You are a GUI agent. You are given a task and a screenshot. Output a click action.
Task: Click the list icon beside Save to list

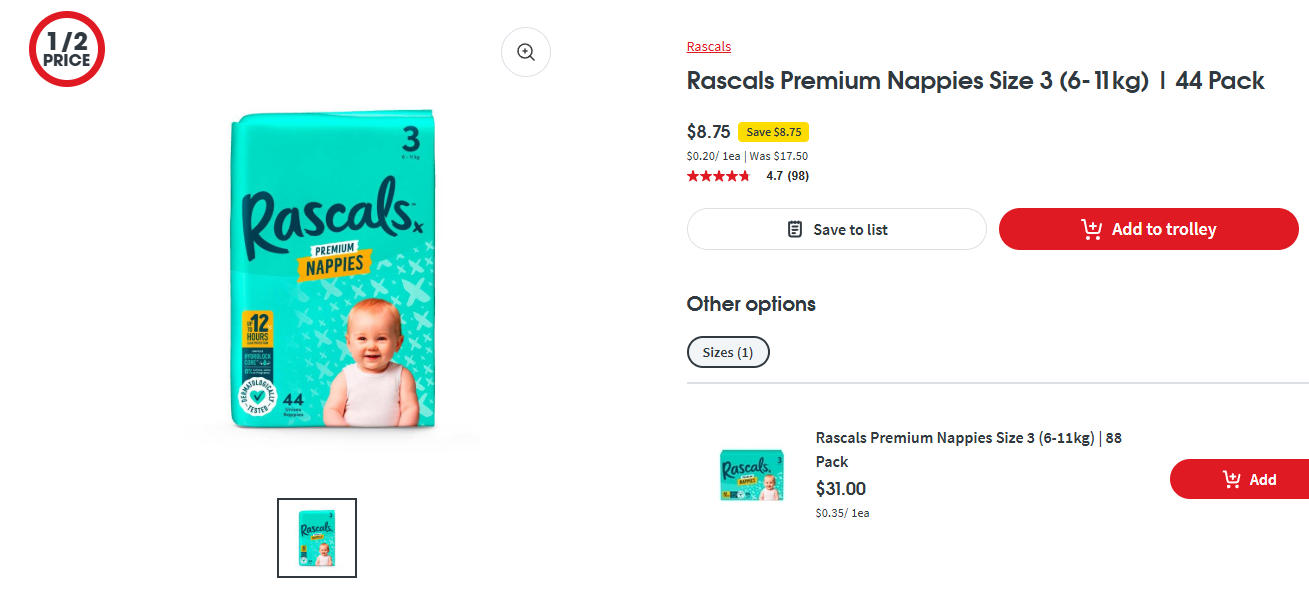(x=795, y=229)
